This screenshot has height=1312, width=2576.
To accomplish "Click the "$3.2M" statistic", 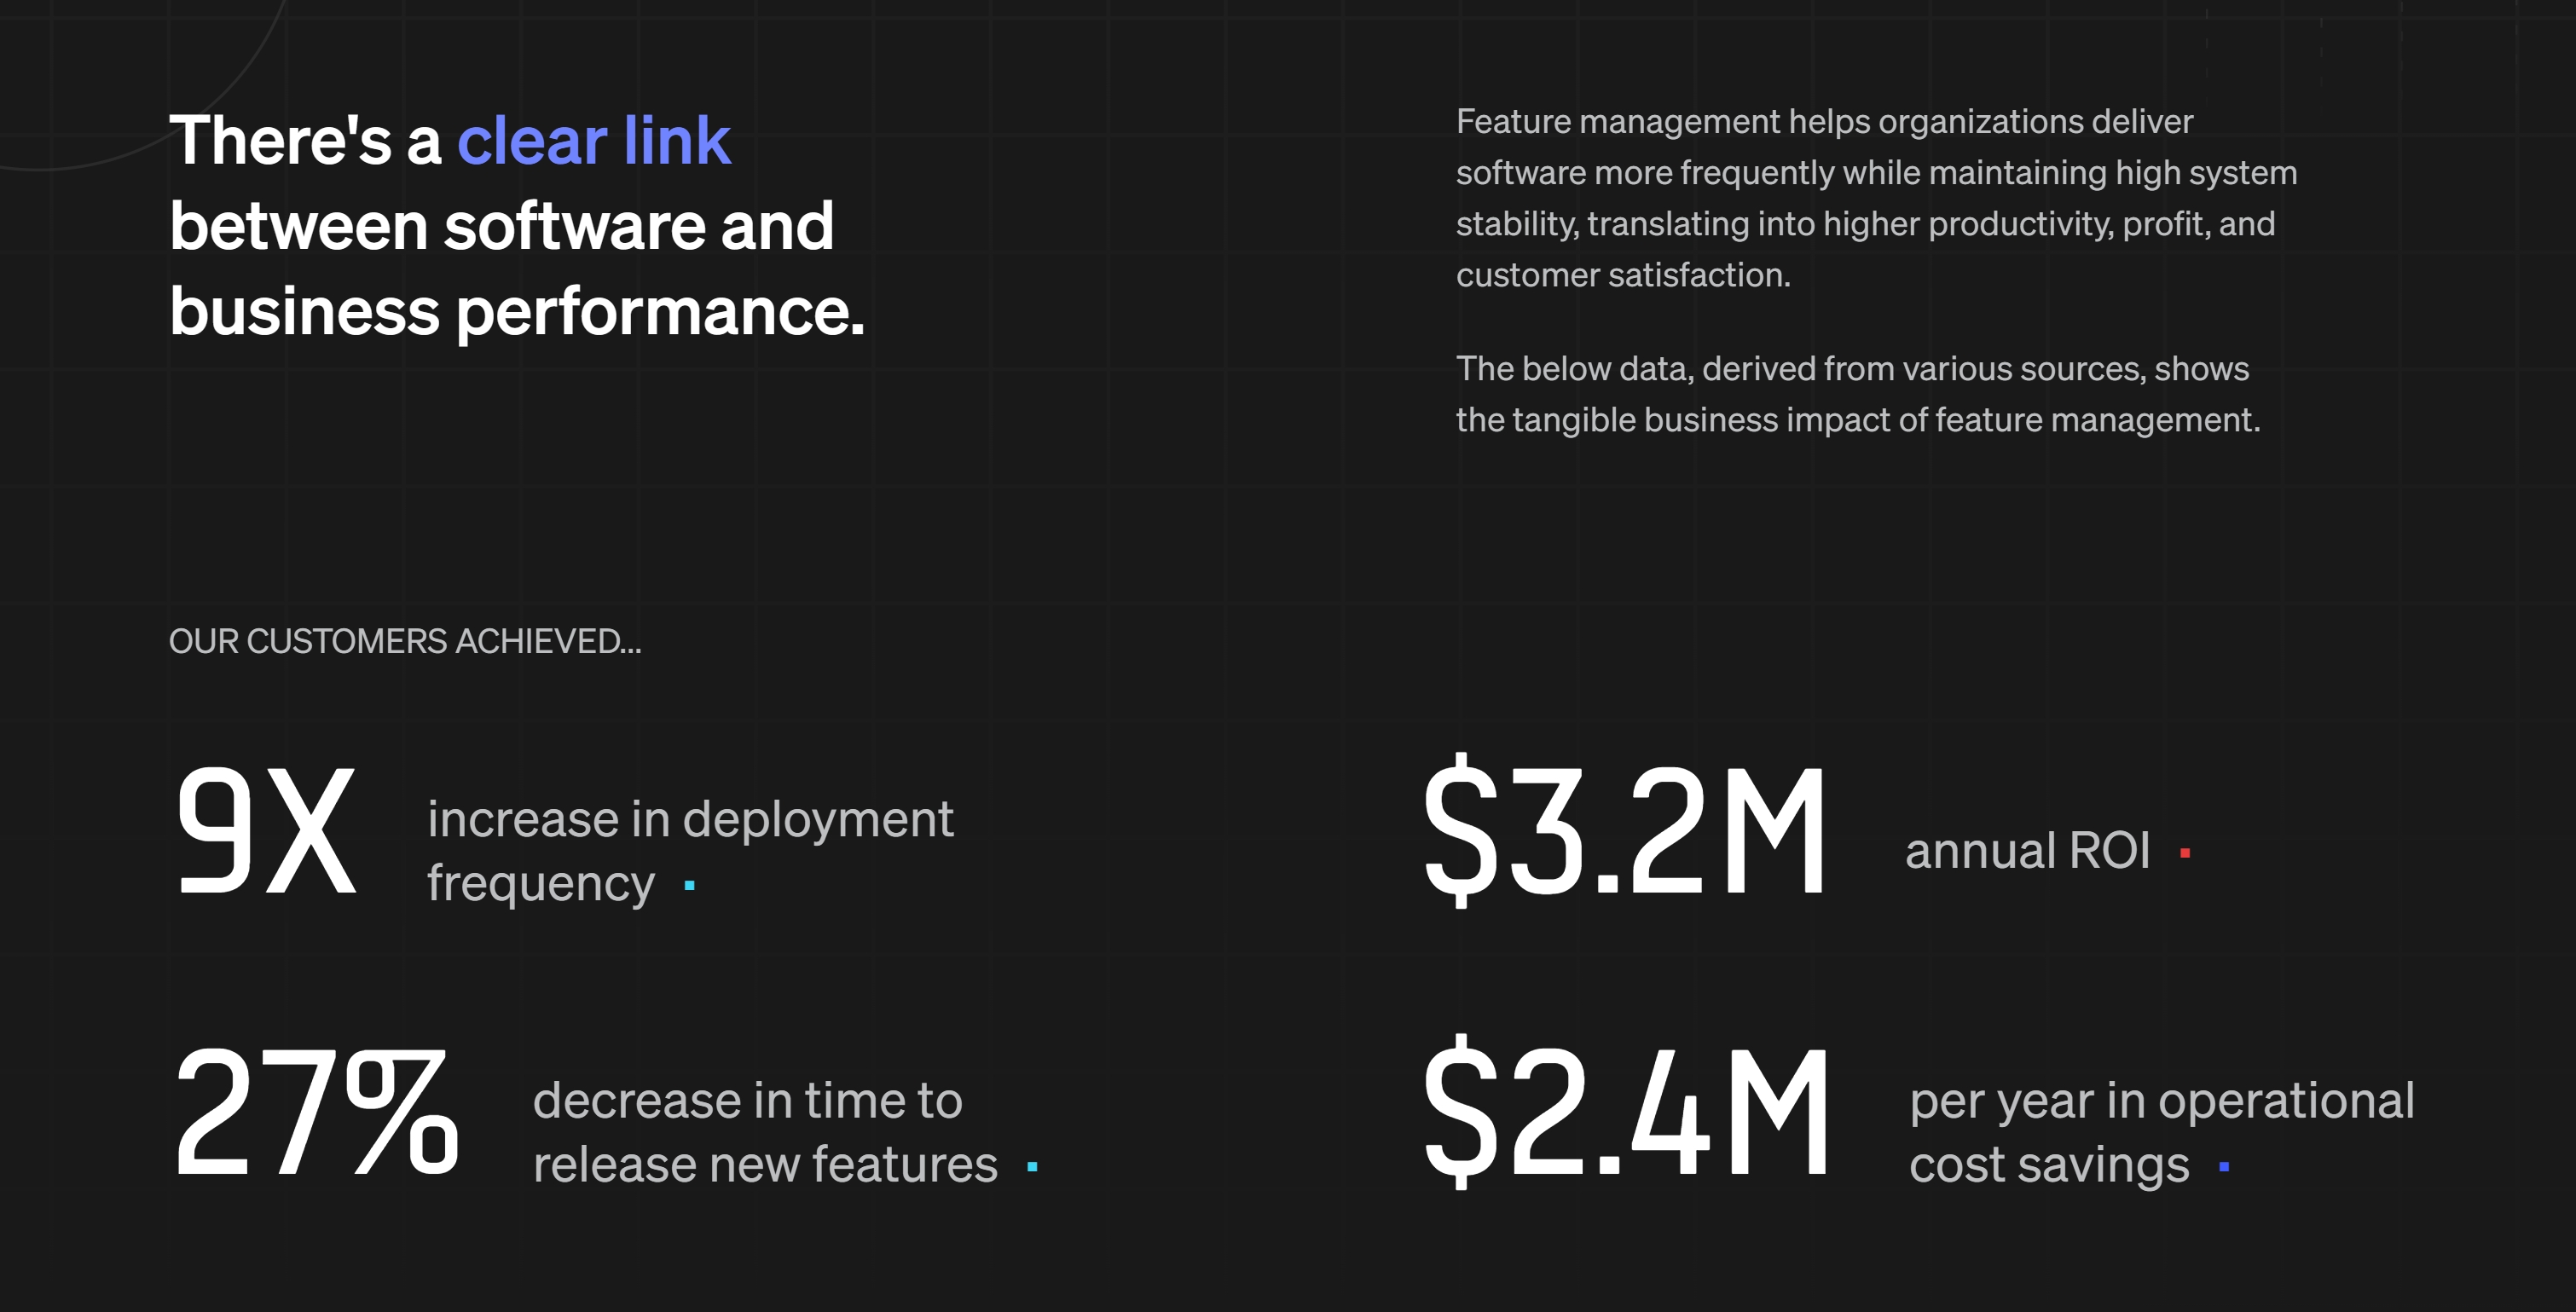I will [1625, 830].
